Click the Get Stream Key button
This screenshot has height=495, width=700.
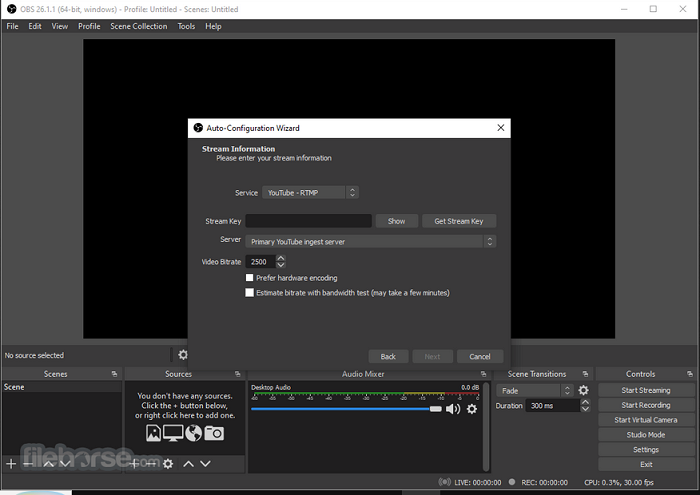pyautogui.click(x=458, y=221)
